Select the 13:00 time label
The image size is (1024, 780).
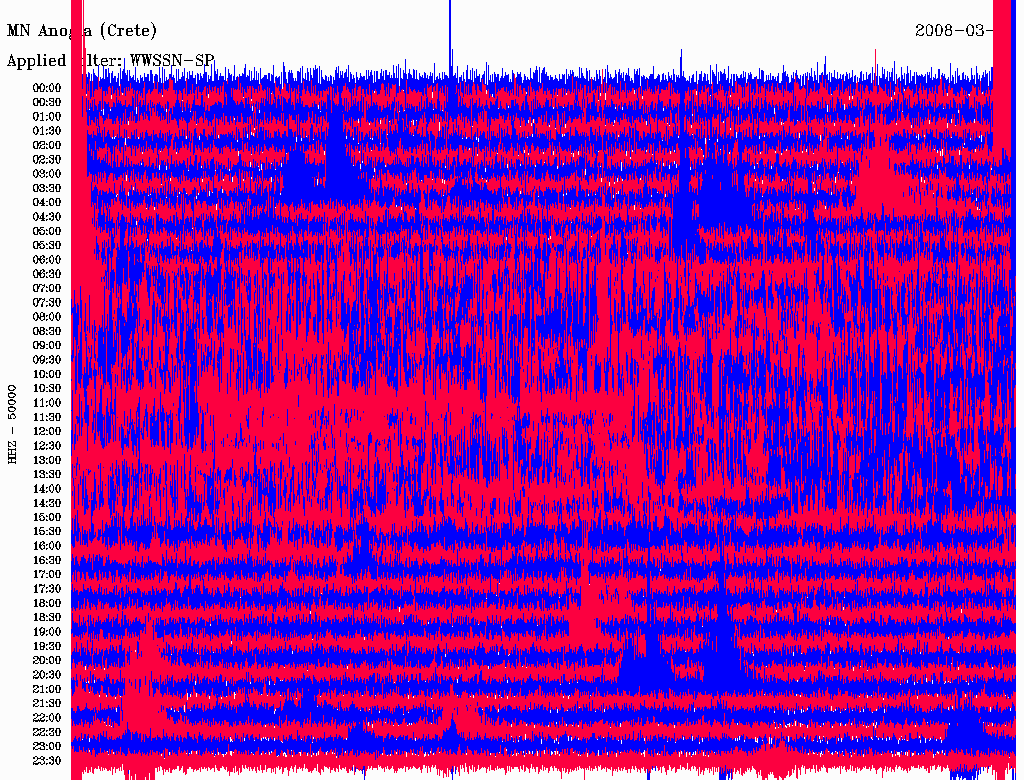tap(47, 460)
